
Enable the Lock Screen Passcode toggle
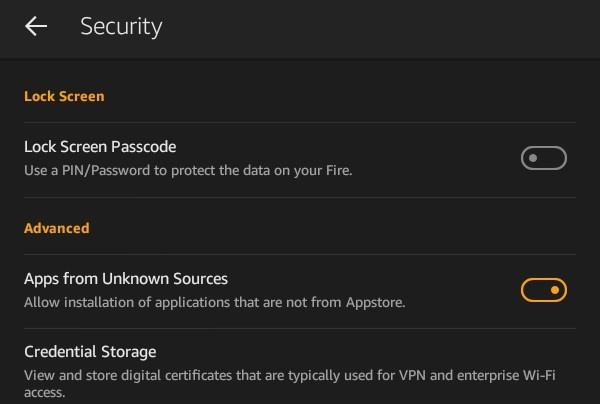544,158
